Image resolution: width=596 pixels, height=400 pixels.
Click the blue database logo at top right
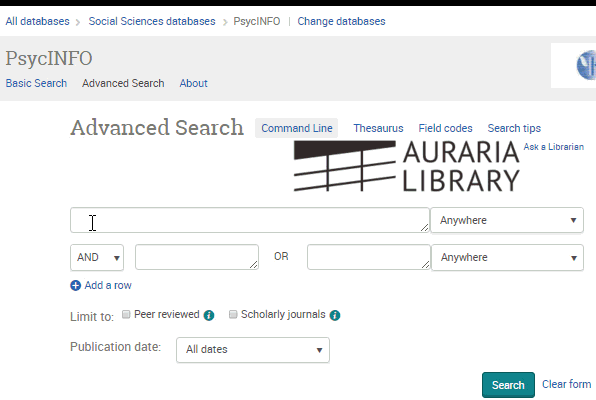(586, 65)
